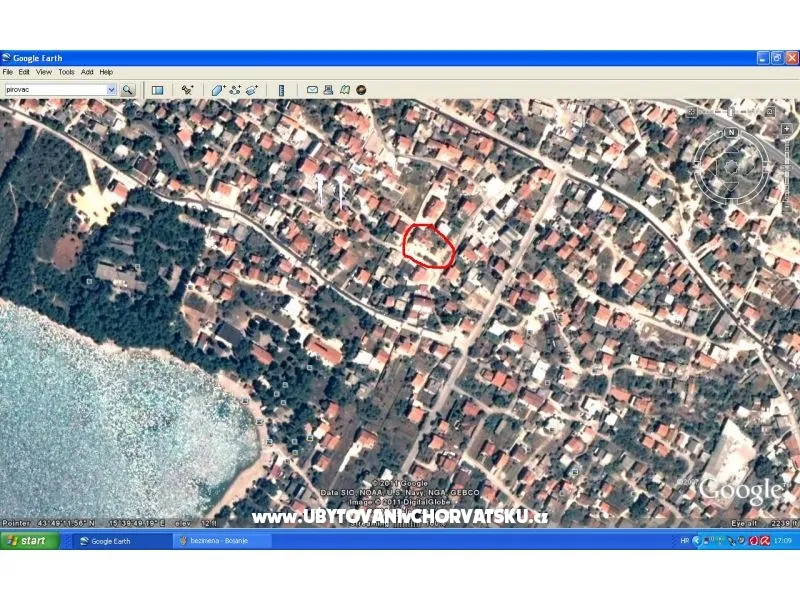Click the zoom in plus button
Viewport: 800px width, 600px height.
[786, 130]
